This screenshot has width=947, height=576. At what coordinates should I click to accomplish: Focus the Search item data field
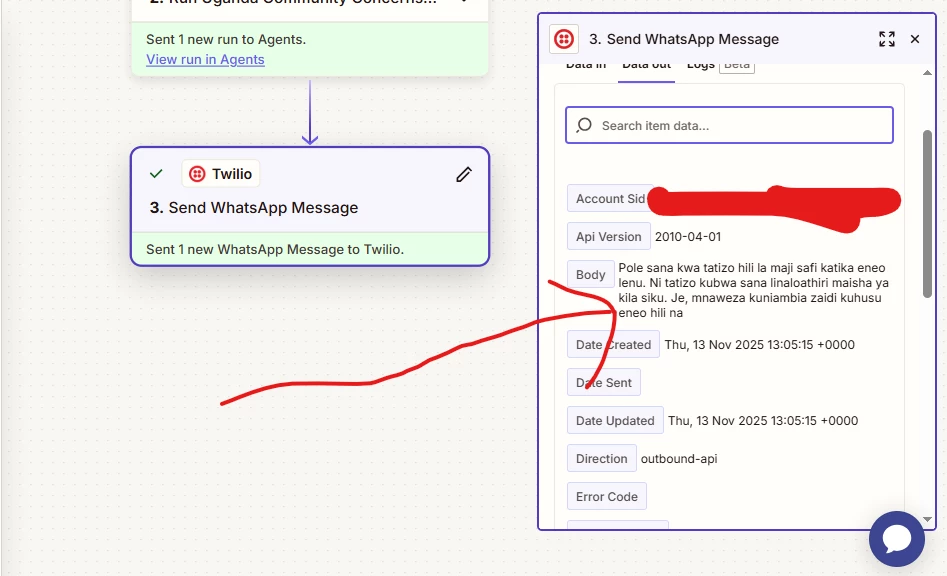pos(730,126)
